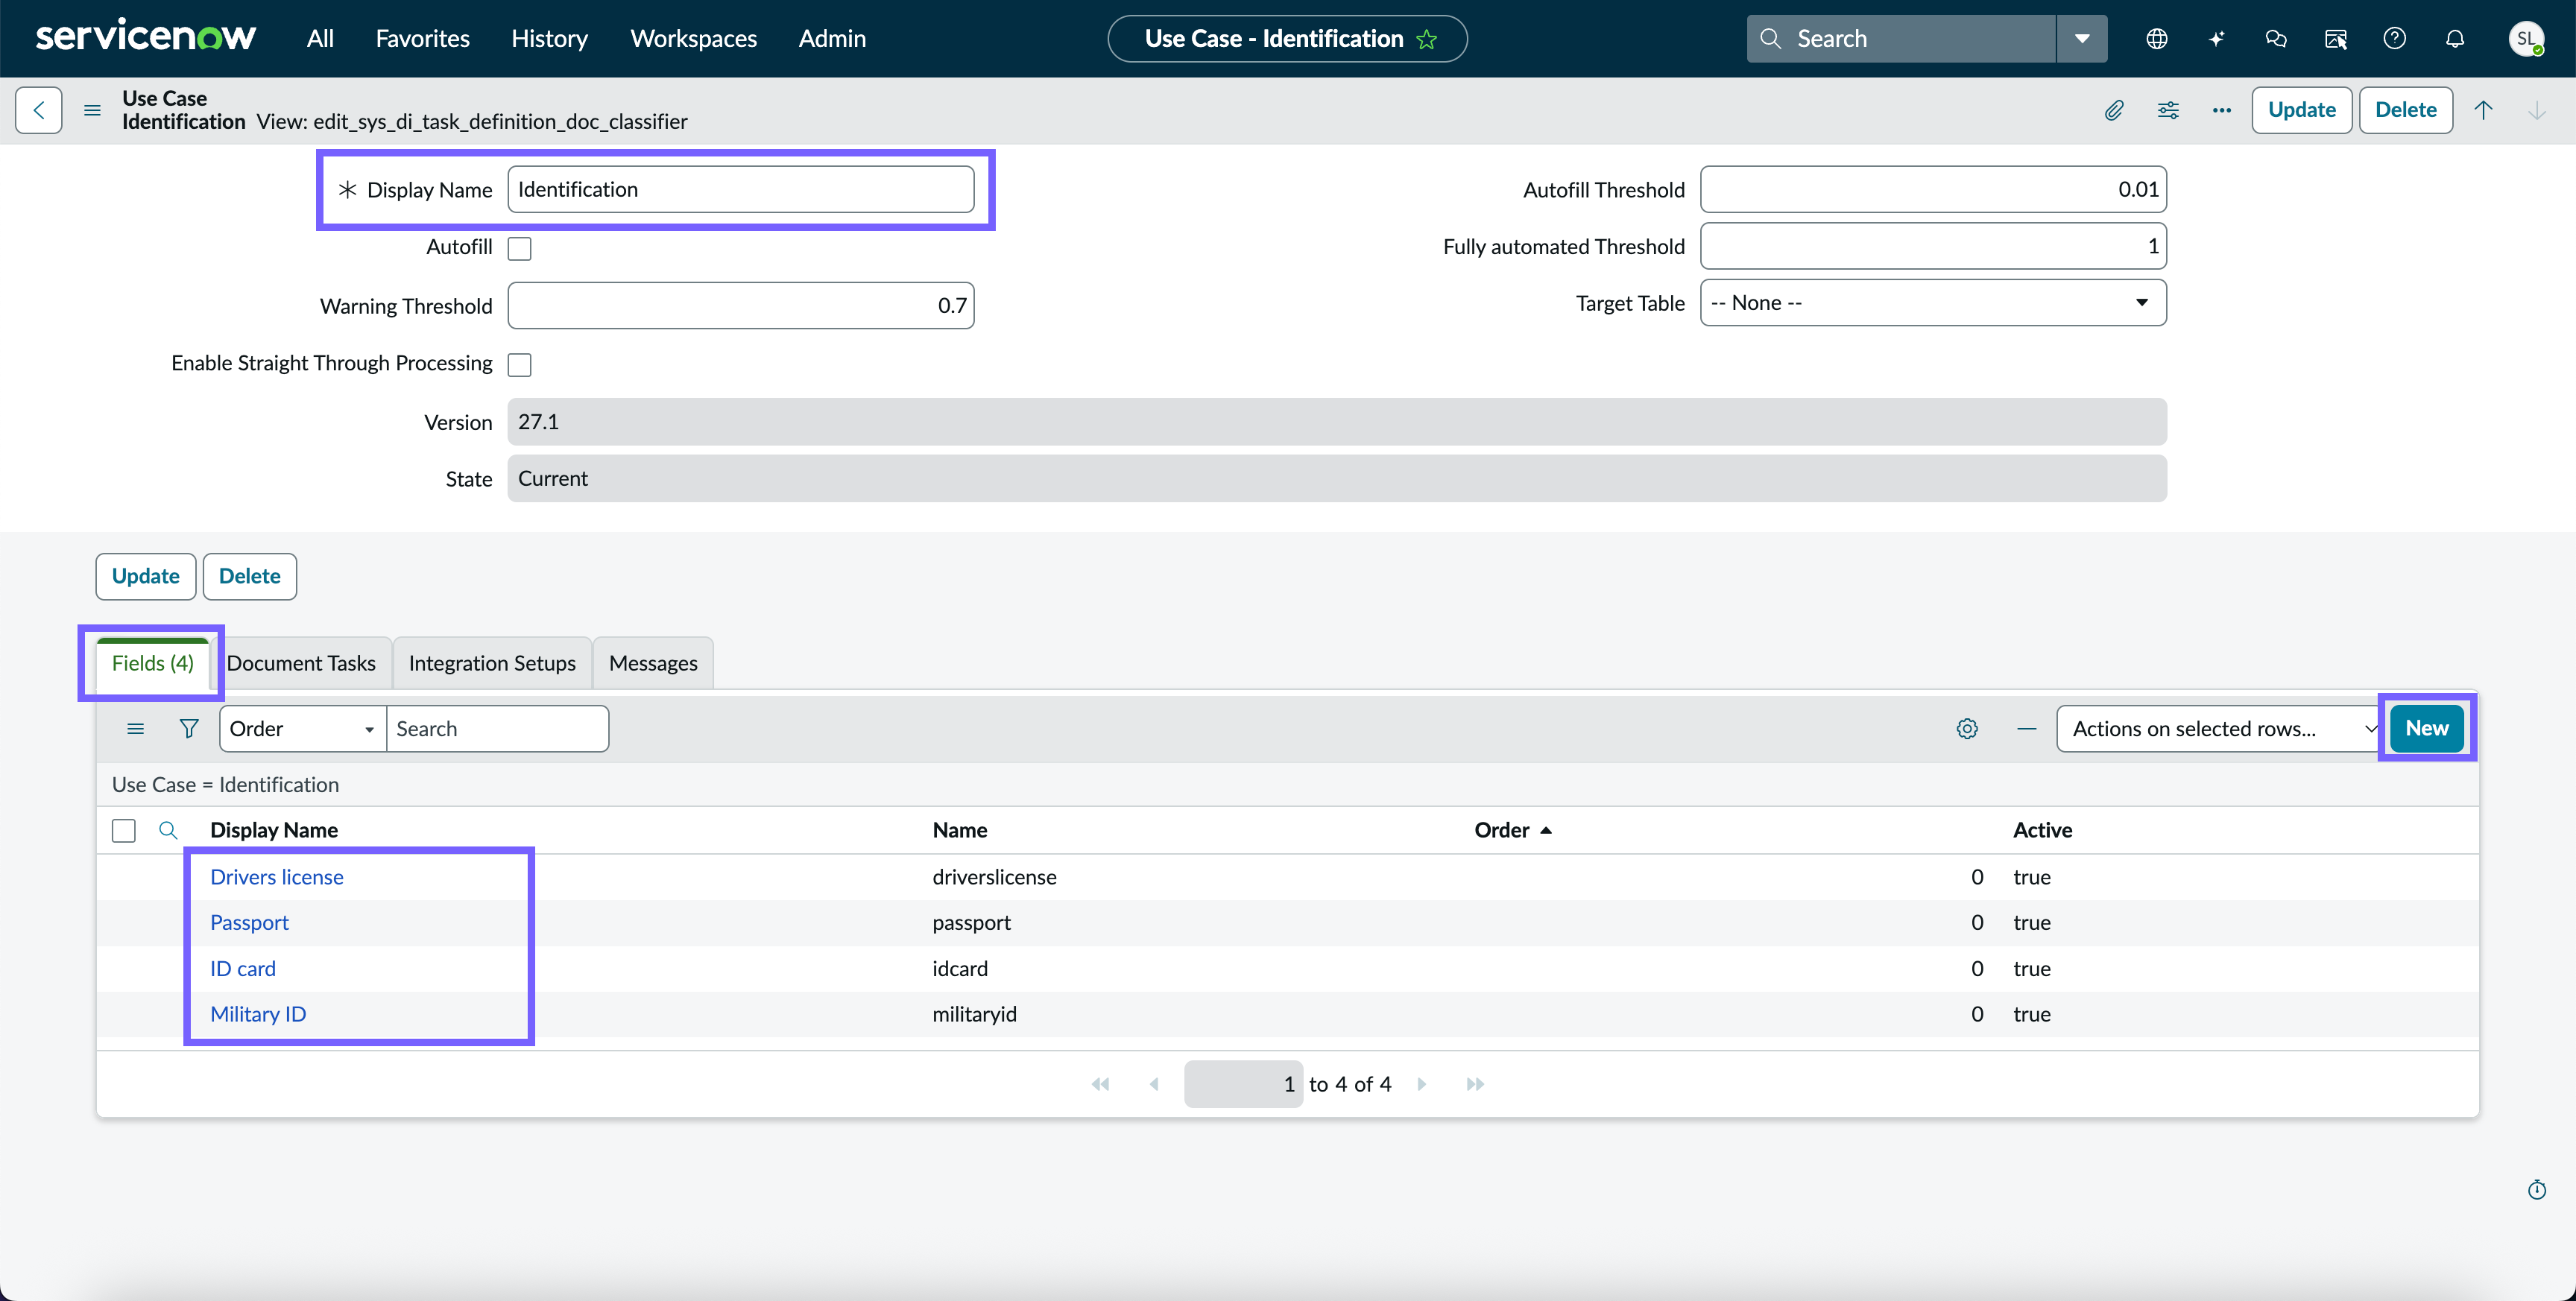Click the Warning Threshold input field
The height and width of the screenshot is (1301, 2576).
tap(741, 305)
